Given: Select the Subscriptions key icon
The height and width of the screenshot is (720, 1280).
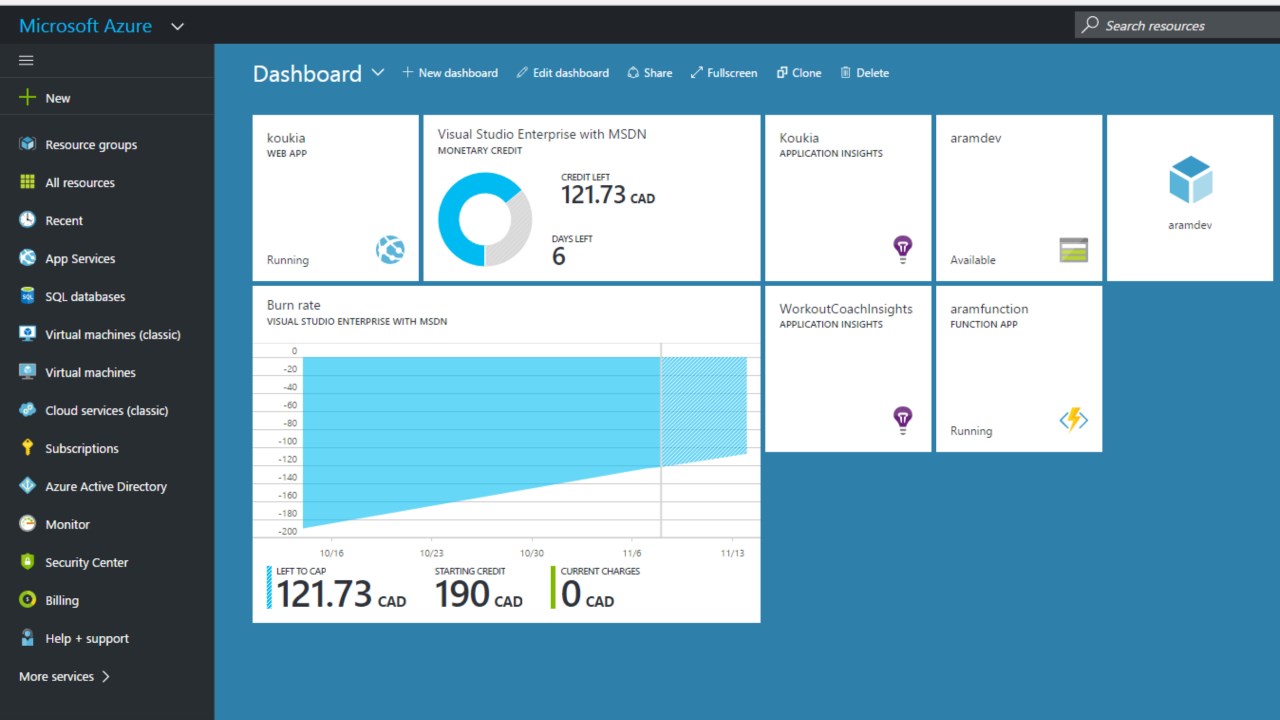Looking at the screenshot, I should (27, 448).
